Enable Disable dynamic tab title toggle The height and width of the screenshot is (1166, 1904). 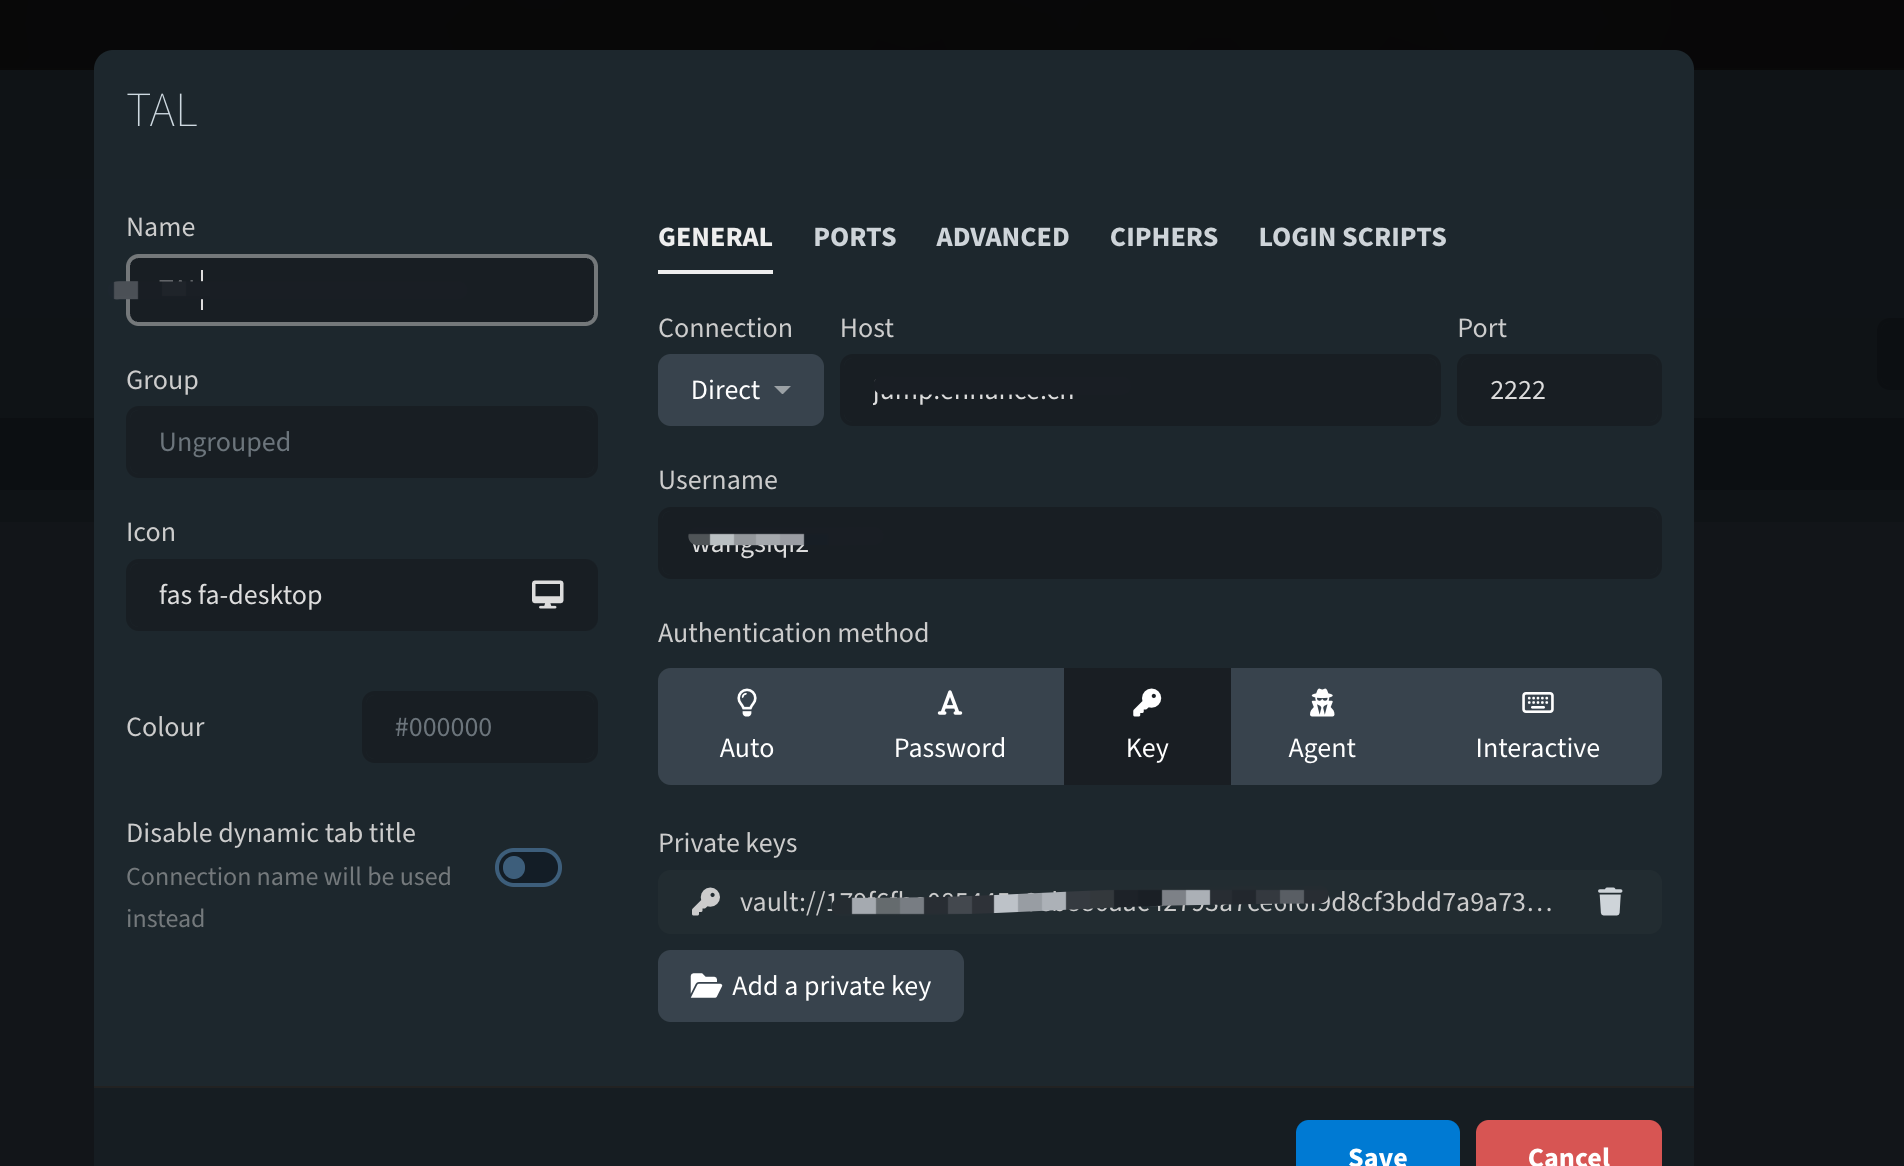pos(528,867)
